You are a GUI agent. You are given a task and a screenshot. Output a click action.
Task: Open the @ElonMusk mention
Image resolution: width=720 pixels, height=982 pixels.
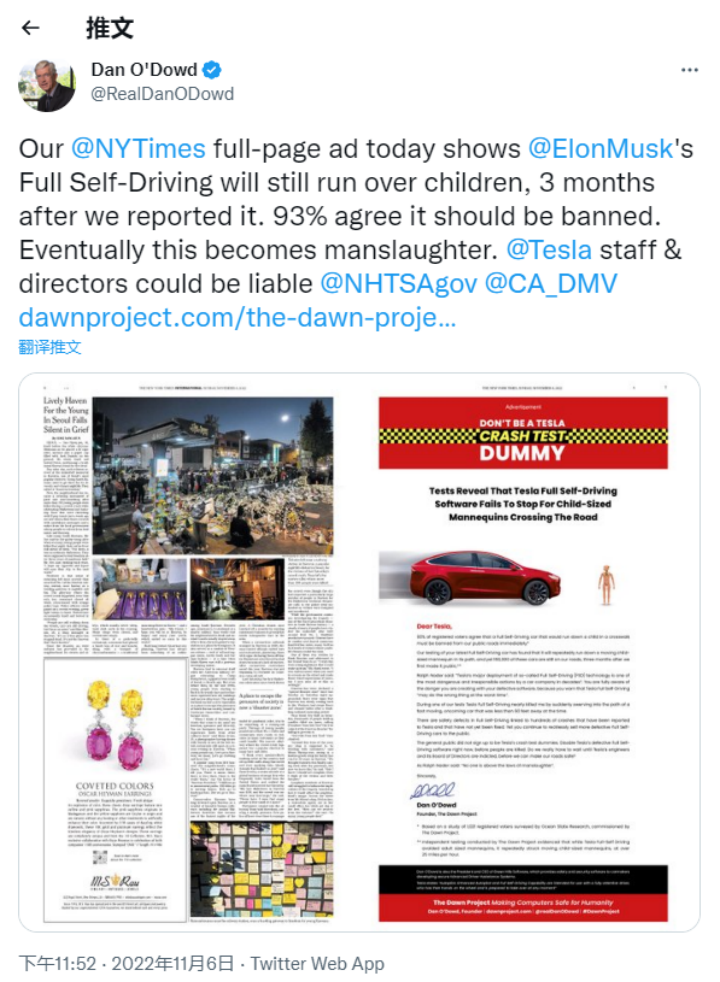click(600, 149)
